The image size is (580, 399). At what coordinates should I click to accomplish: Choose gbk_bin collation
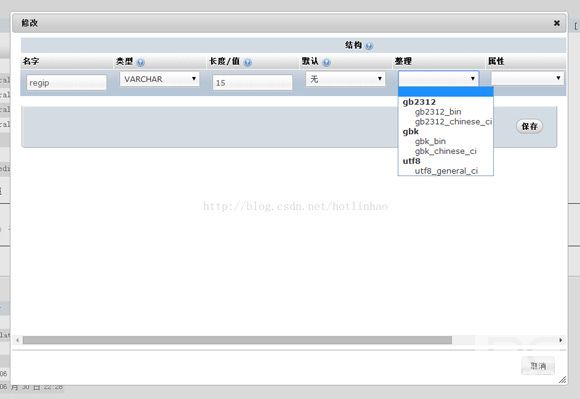click(x=430, y=141)
